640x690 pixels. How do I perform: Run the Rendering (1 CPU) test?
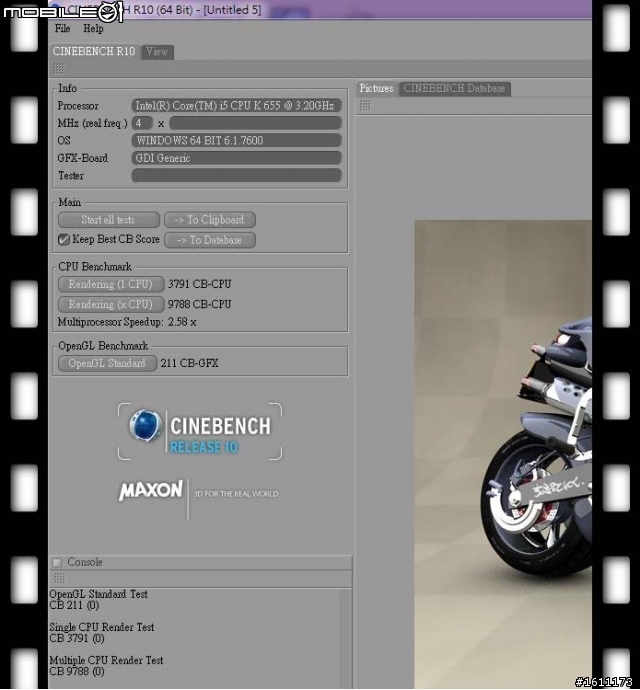pyautogui.click(x=111, y=284)
